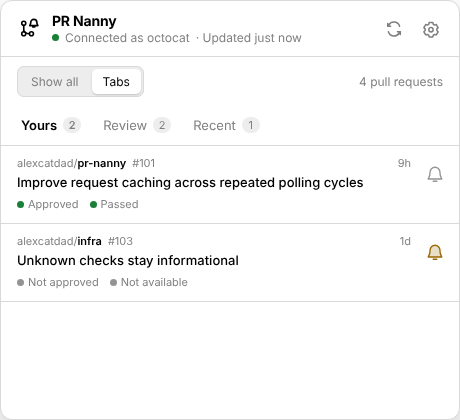460x420 pixels.
Task: Click the #103 PR number
Action: coord(120,241)
